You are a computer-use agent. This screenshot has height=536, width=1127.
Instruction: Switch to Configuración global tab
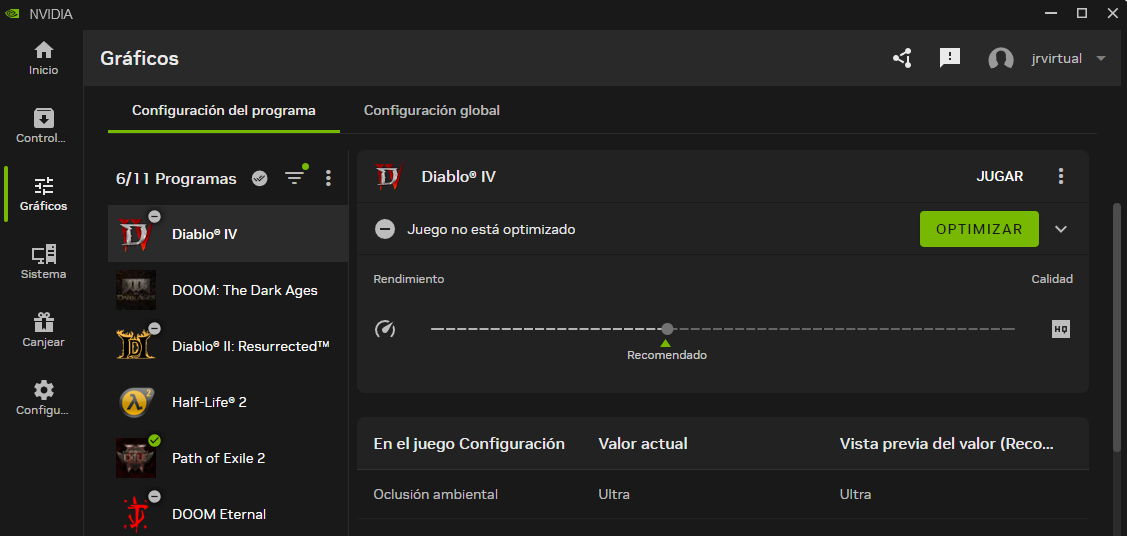[x=431, y=110]
